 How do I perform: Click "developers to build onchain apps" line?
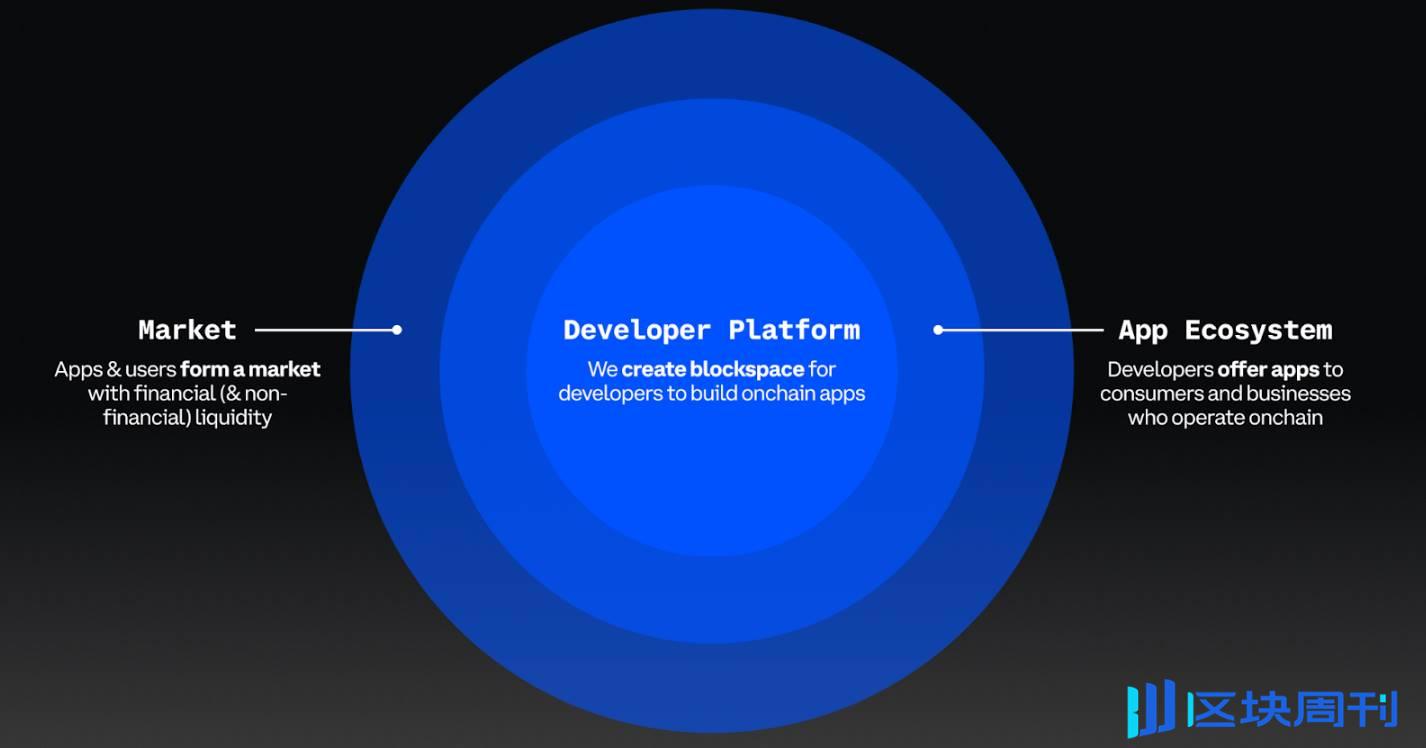711,393
